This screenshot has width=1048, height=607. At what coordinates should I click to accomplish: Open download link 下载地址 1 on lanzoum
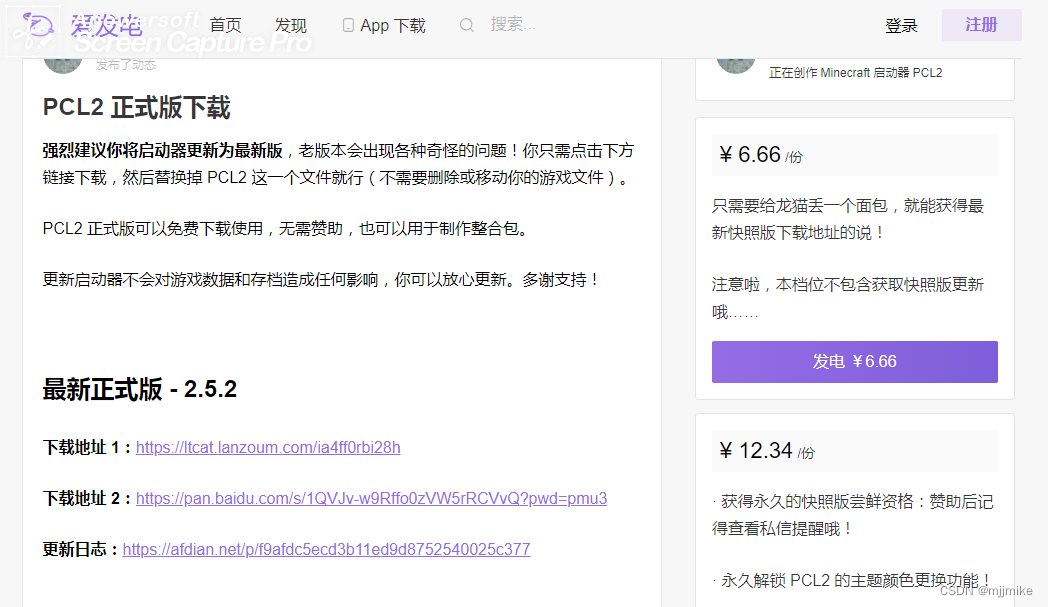click(x=267, y=447)
